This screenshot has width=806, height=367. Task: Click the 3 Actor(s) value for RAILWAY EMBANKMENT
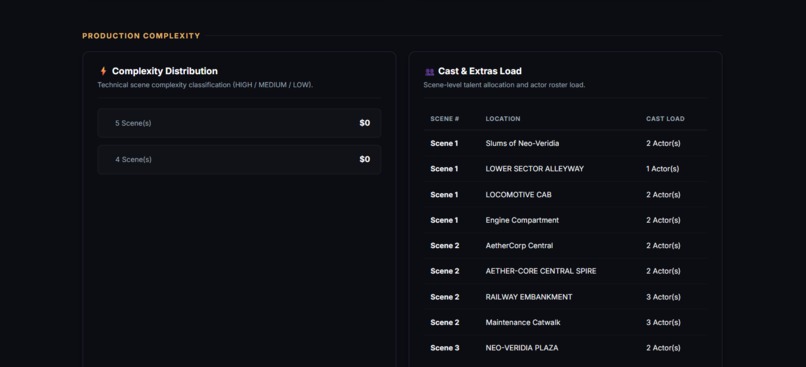pyautogui.click(x=663, y=297)
